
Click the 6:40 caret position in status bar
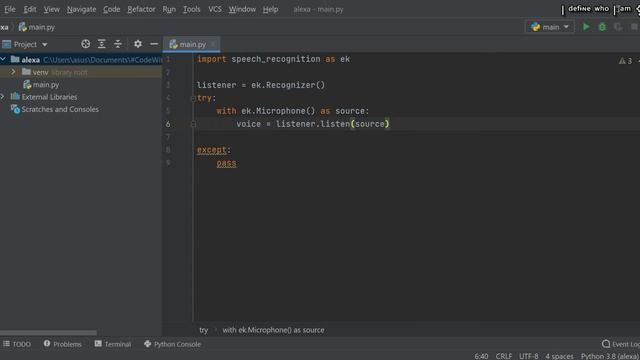481,356
